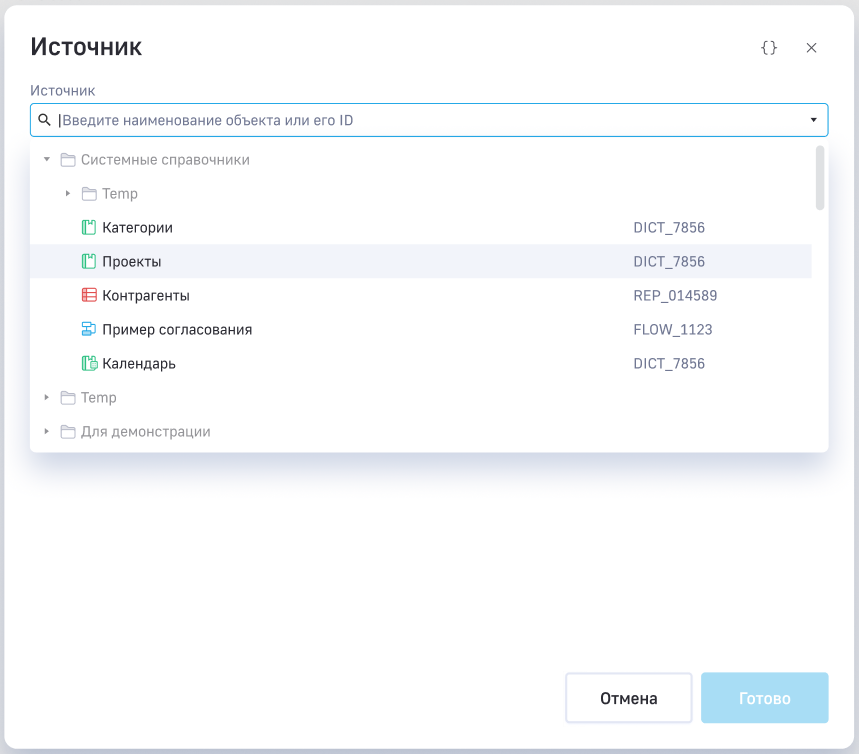Toggle the Источник dropdown arrow

[814, 121]
